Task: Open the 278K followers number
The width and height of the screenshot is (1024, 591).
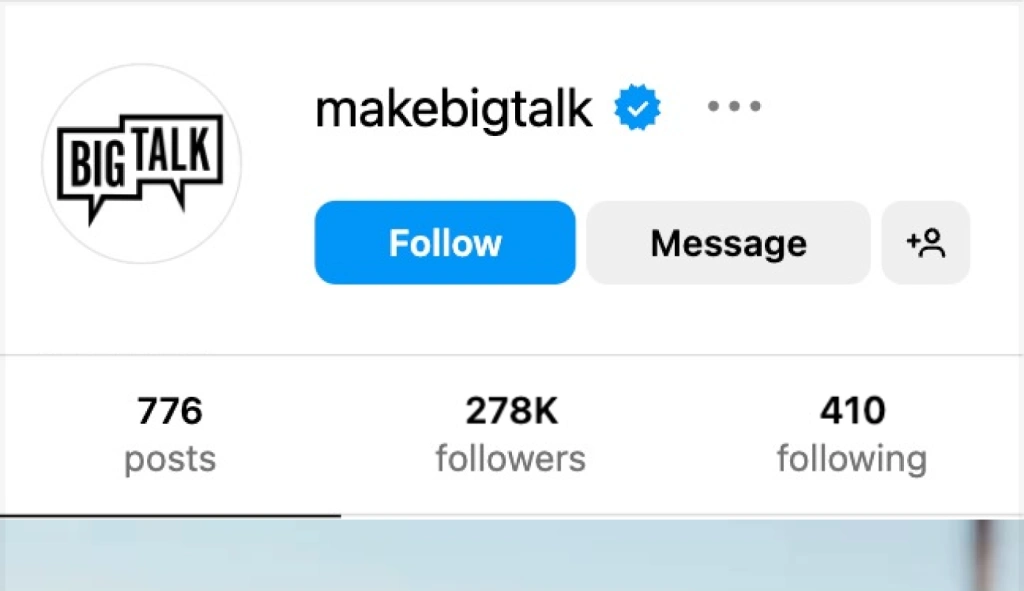Action: (x=510, y=411)
